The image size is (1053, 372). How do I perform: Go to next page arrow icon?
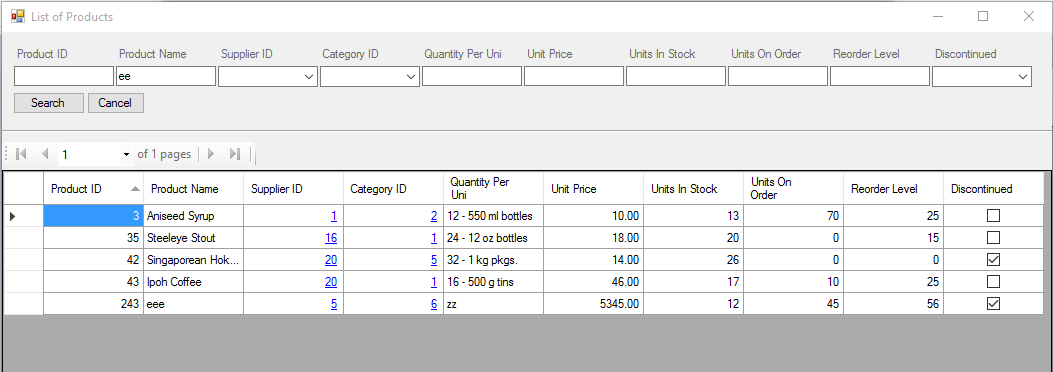point(210,154)
